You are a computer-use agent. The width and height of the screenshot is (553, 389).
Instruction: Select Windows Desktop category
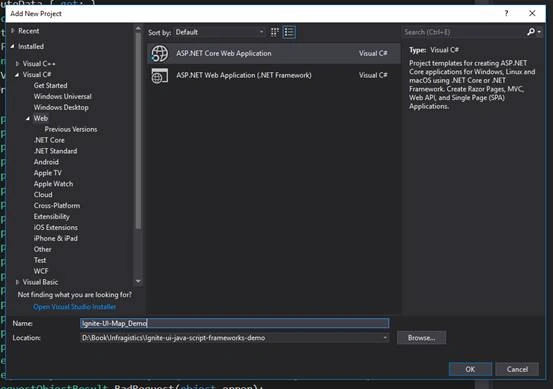61,107
